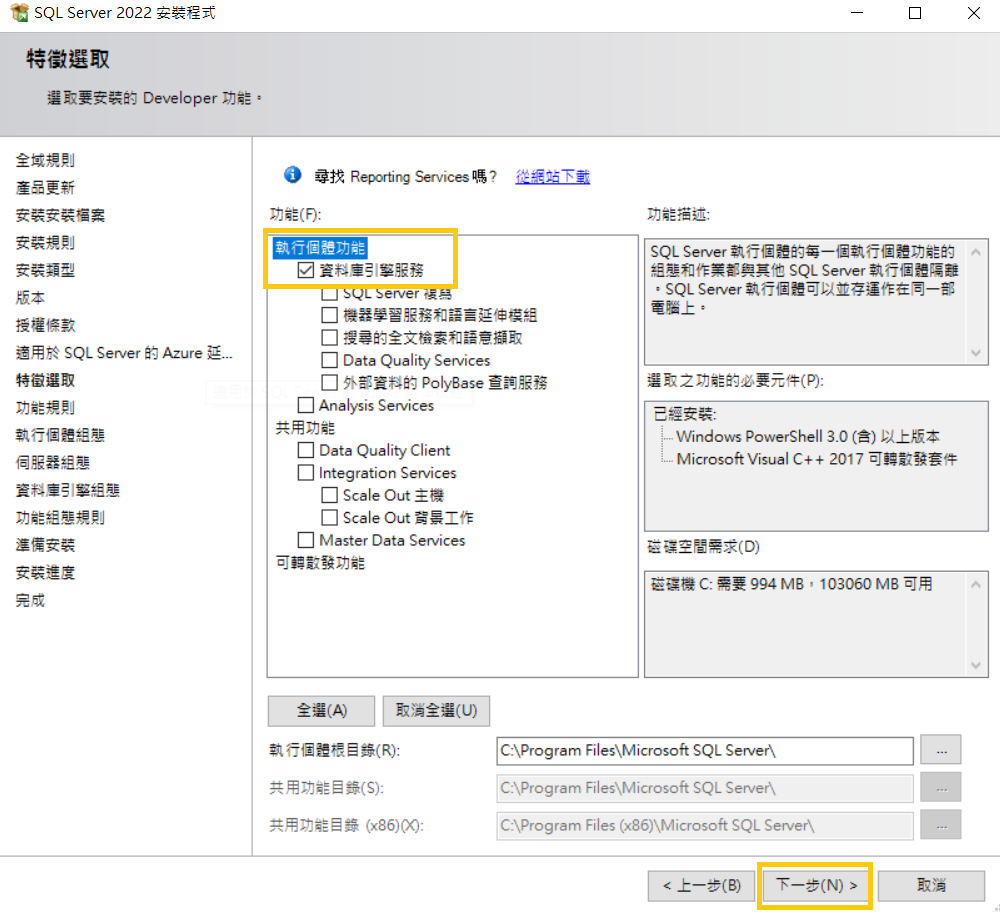Go back with the 上一步(B) button
The width and height of the screenshot is (1000, 912).
702,885
